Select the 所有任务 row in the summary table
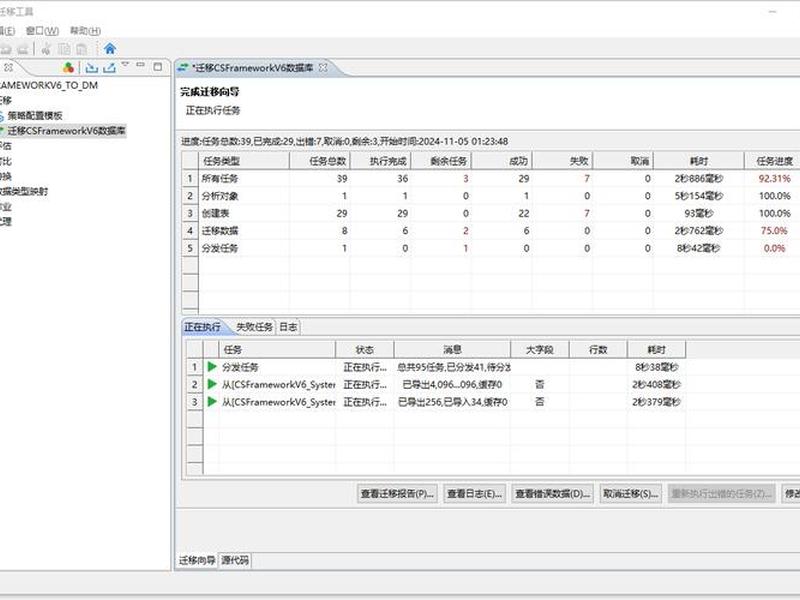Screen dimensions: 800x600 491,179
